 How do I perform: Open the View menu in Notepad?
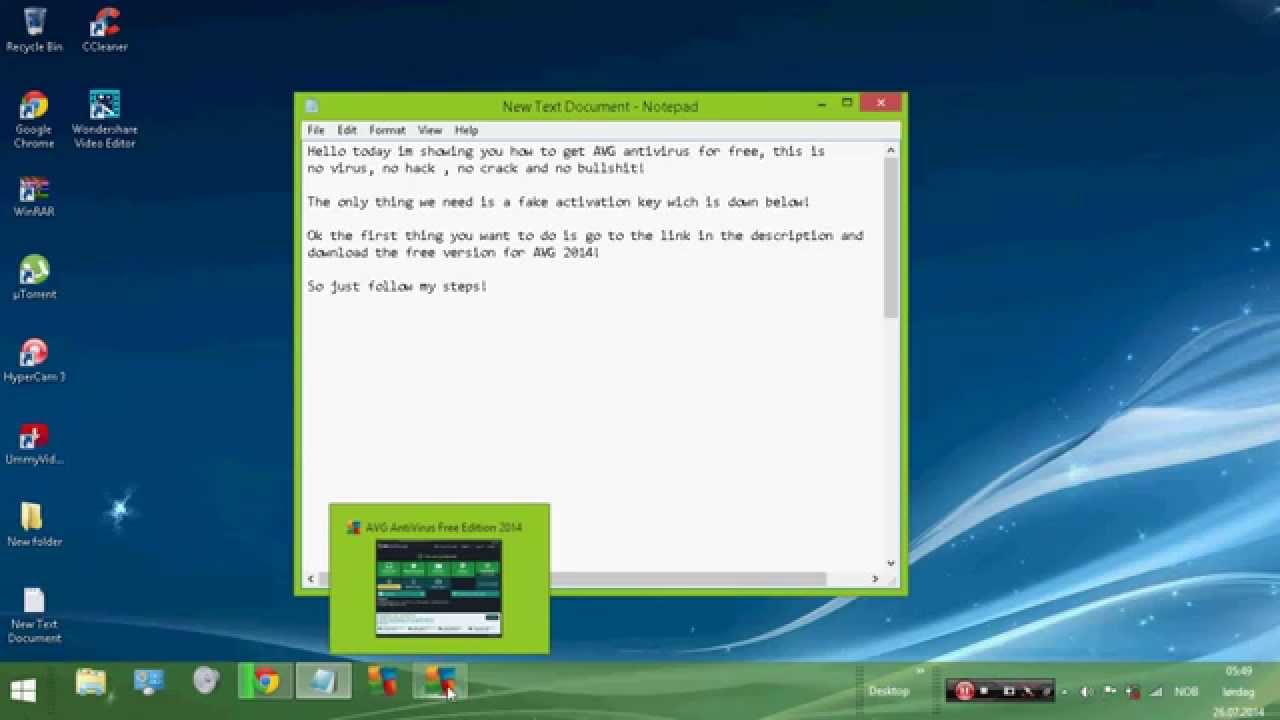(430, 130)
